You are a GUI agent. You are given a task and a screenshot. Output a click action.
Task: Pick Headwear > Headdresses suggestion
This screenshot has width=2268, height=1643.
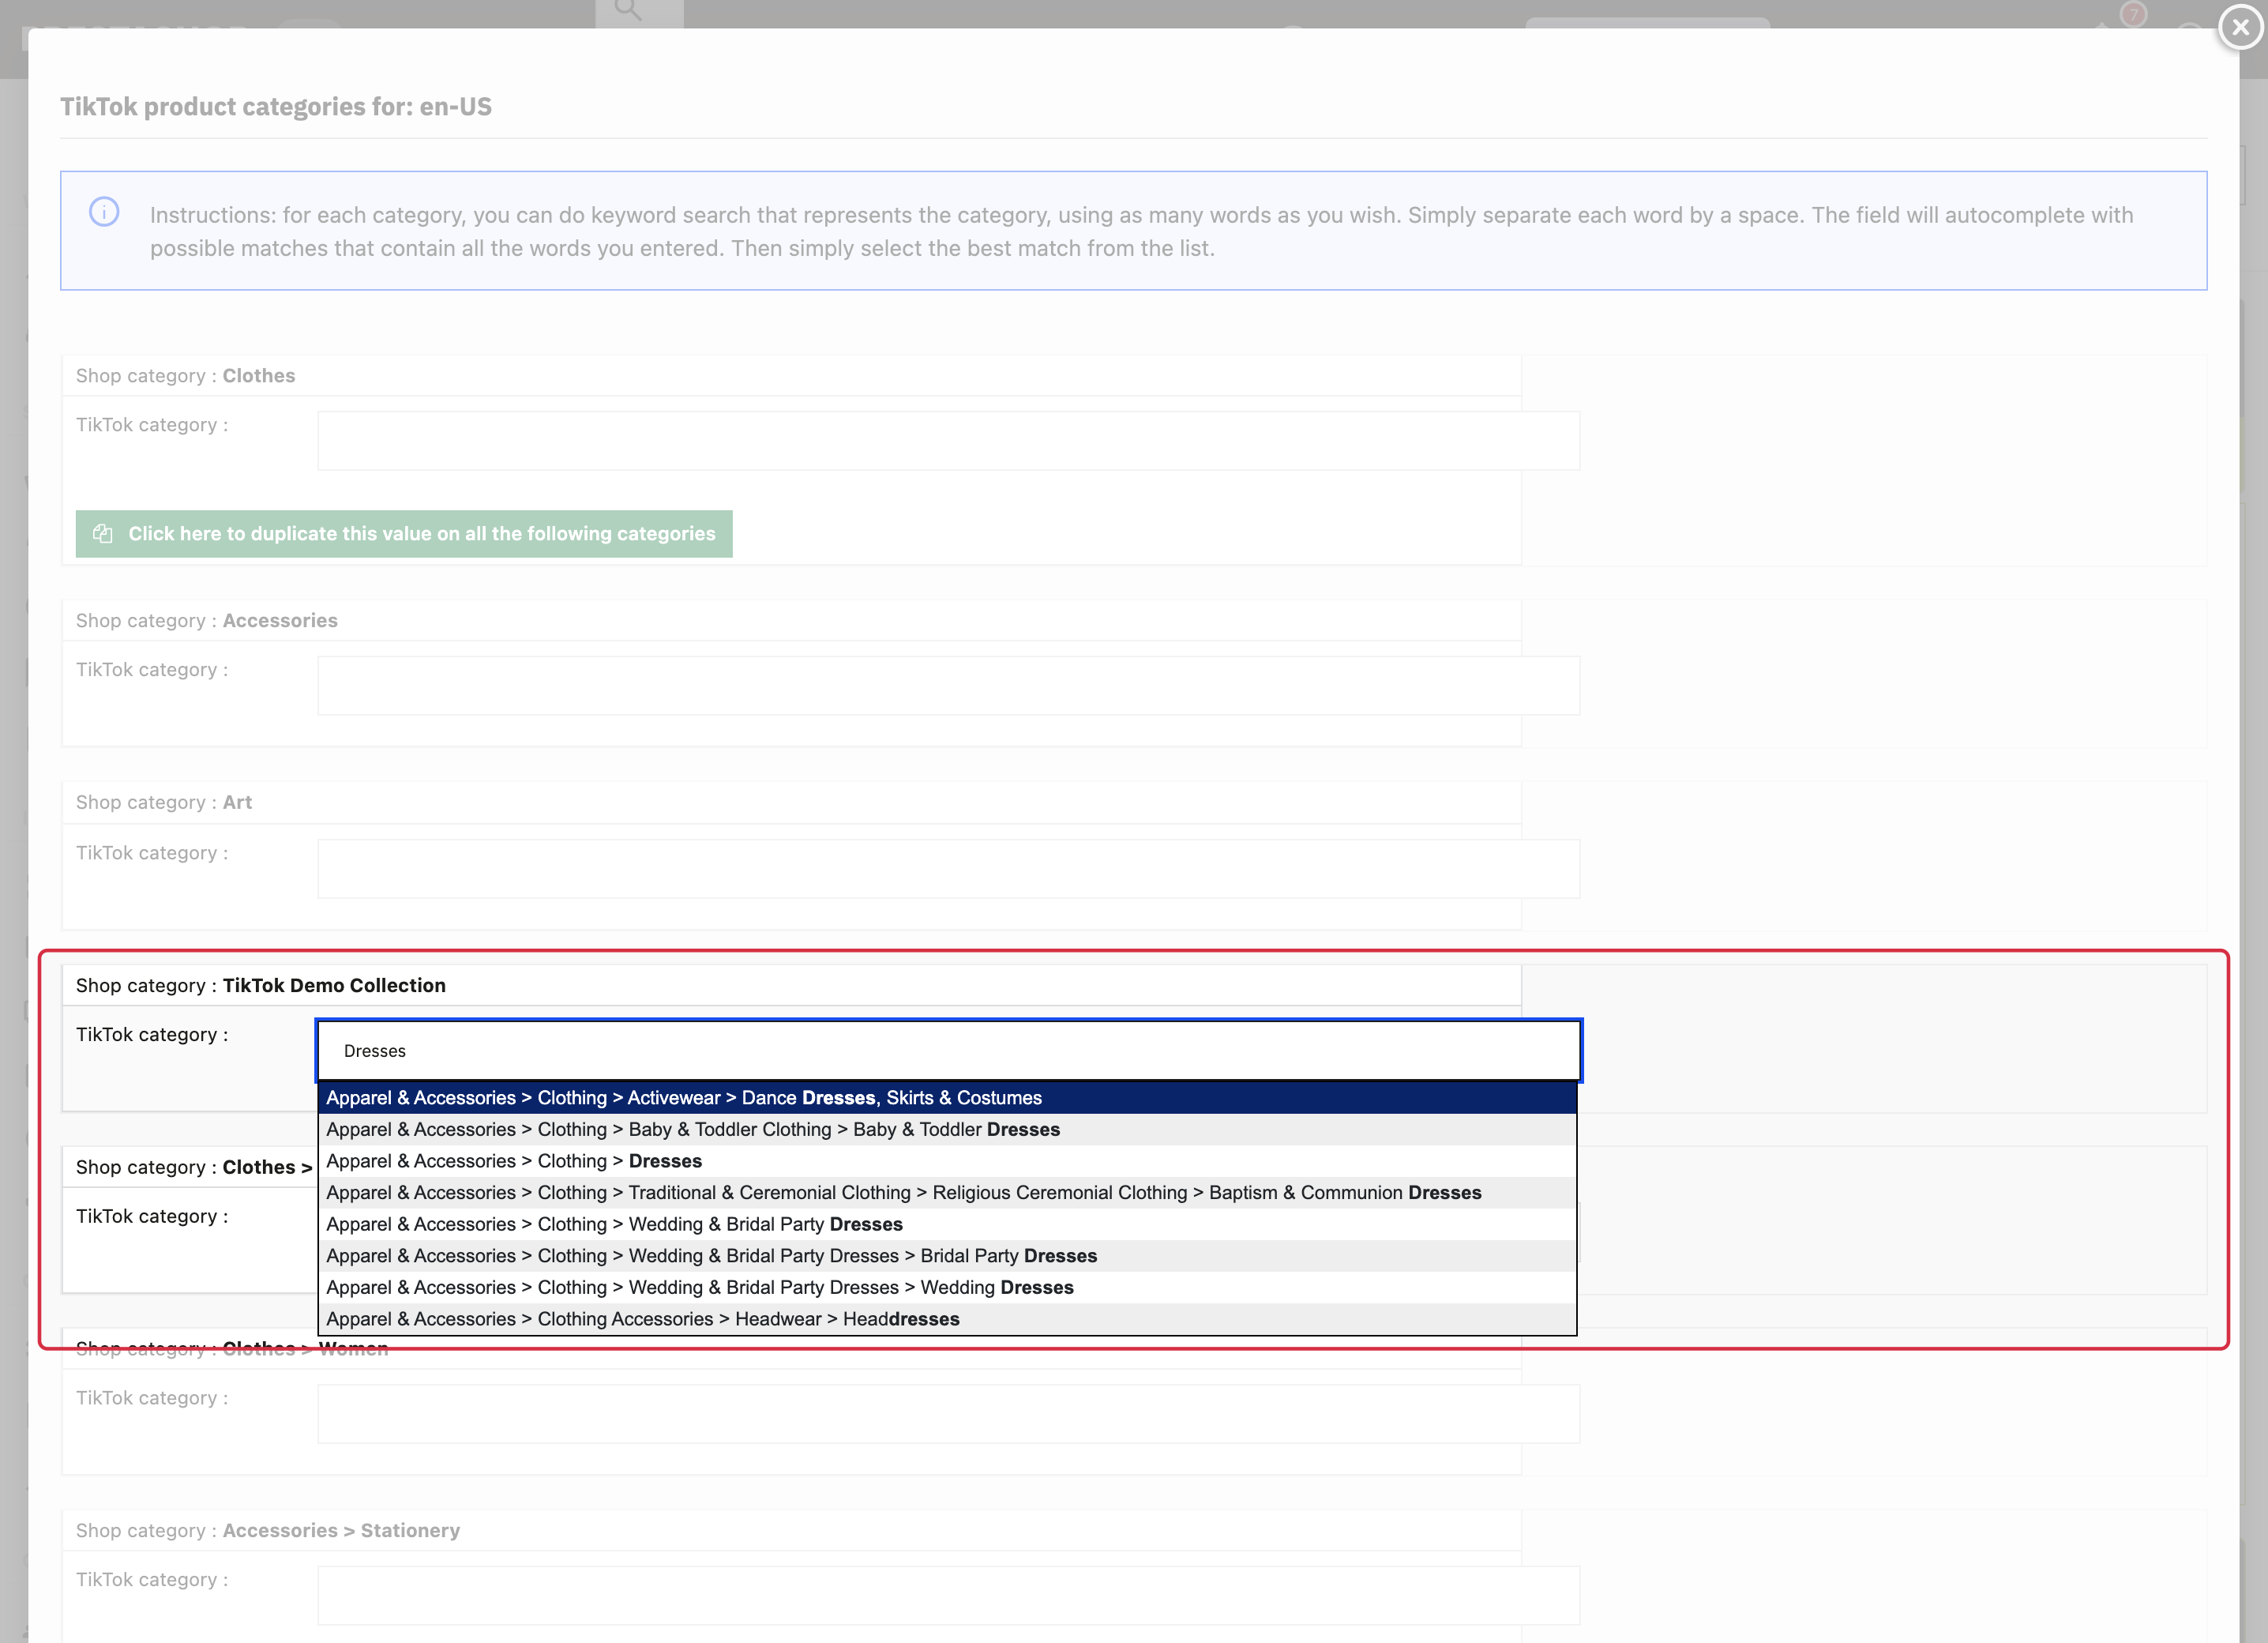(x=947, y=1319)
